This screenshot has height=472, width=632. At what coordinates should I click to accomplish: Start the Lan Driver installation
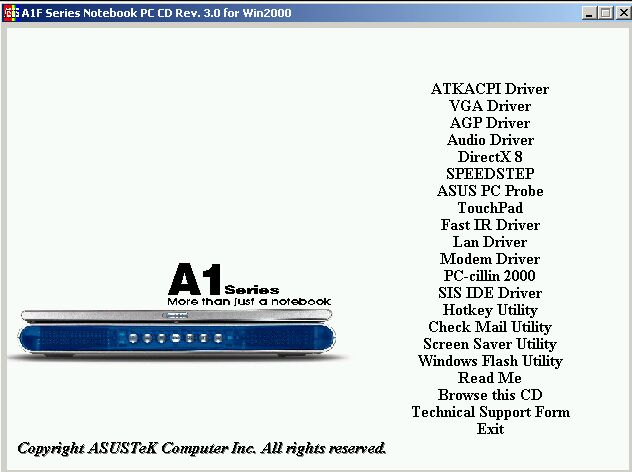[x=490, y=242]
